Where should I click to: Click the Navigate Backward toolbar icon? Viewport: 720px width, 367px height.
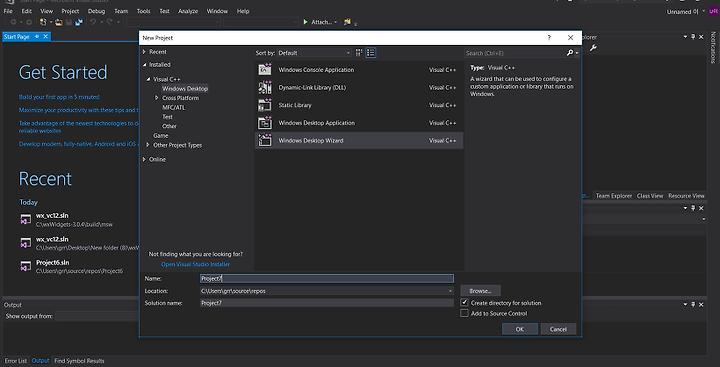(13, 22)
